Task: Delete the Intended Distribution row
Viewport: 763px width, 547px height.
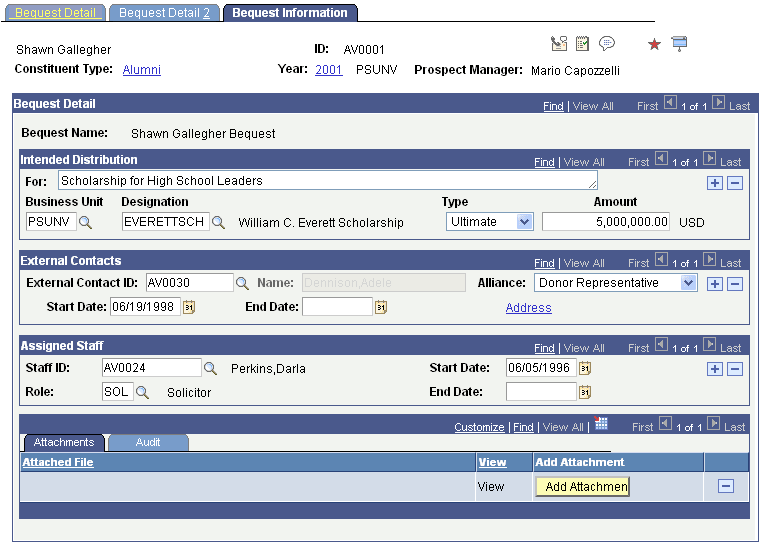Action: click(735, 183)
